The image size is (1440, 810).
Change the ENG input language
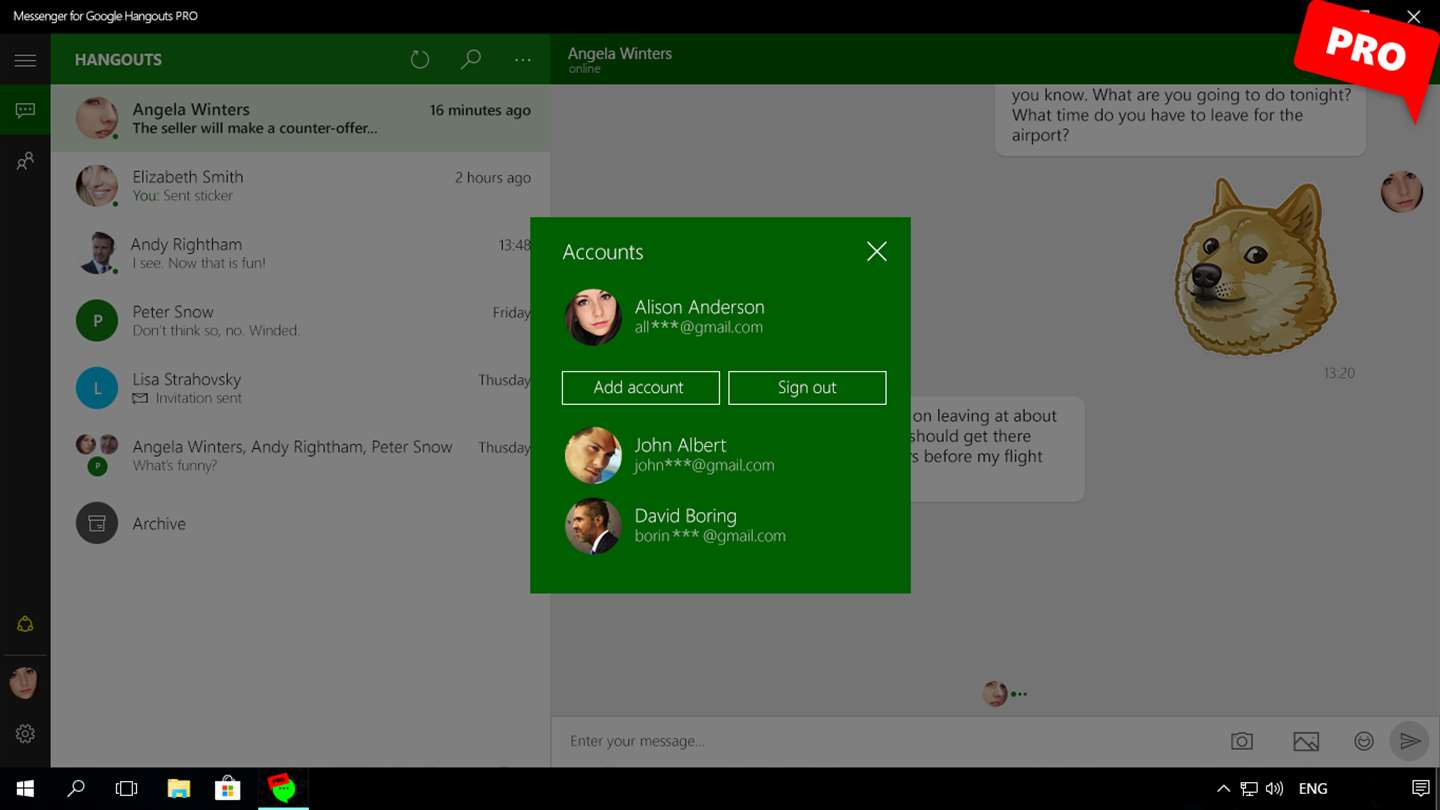point(1313,789)
